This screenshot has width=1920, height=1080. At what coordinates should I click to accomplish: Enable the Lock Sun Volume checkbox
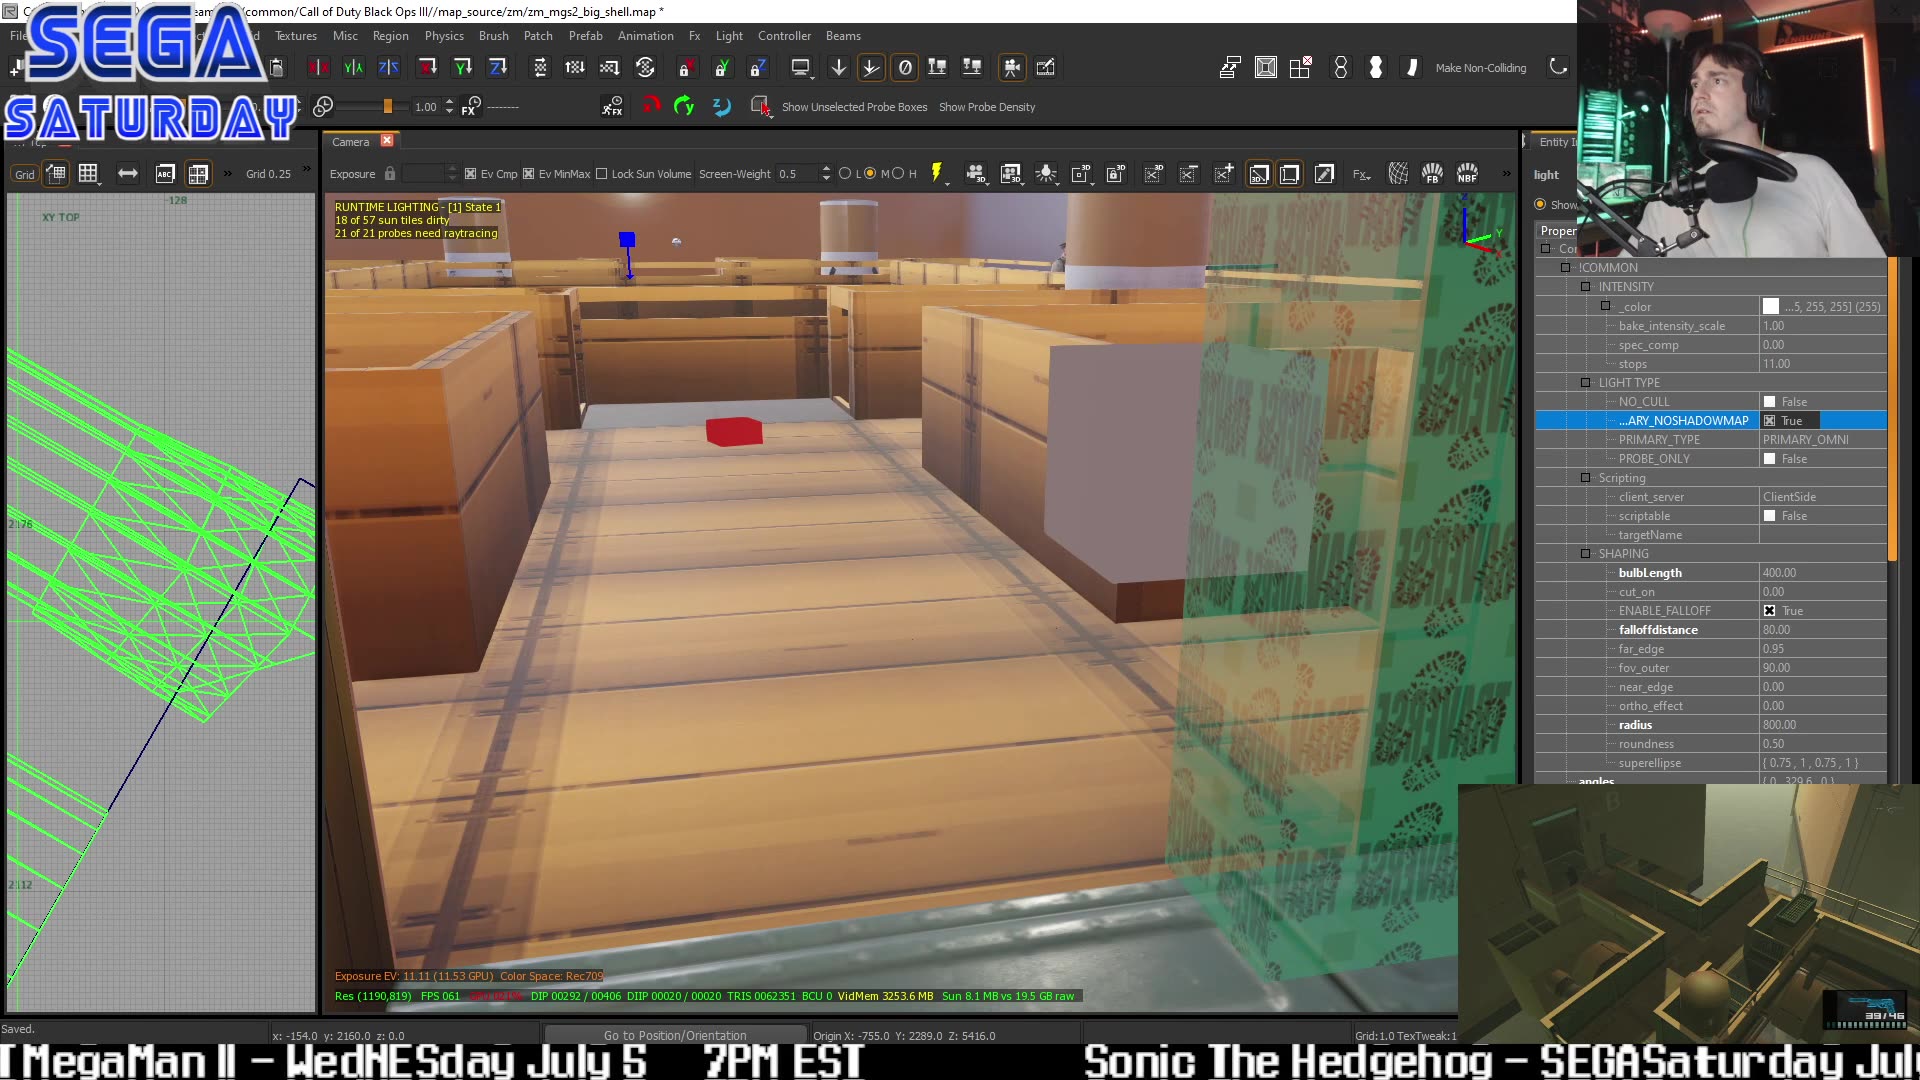click(x=603, y=173)
